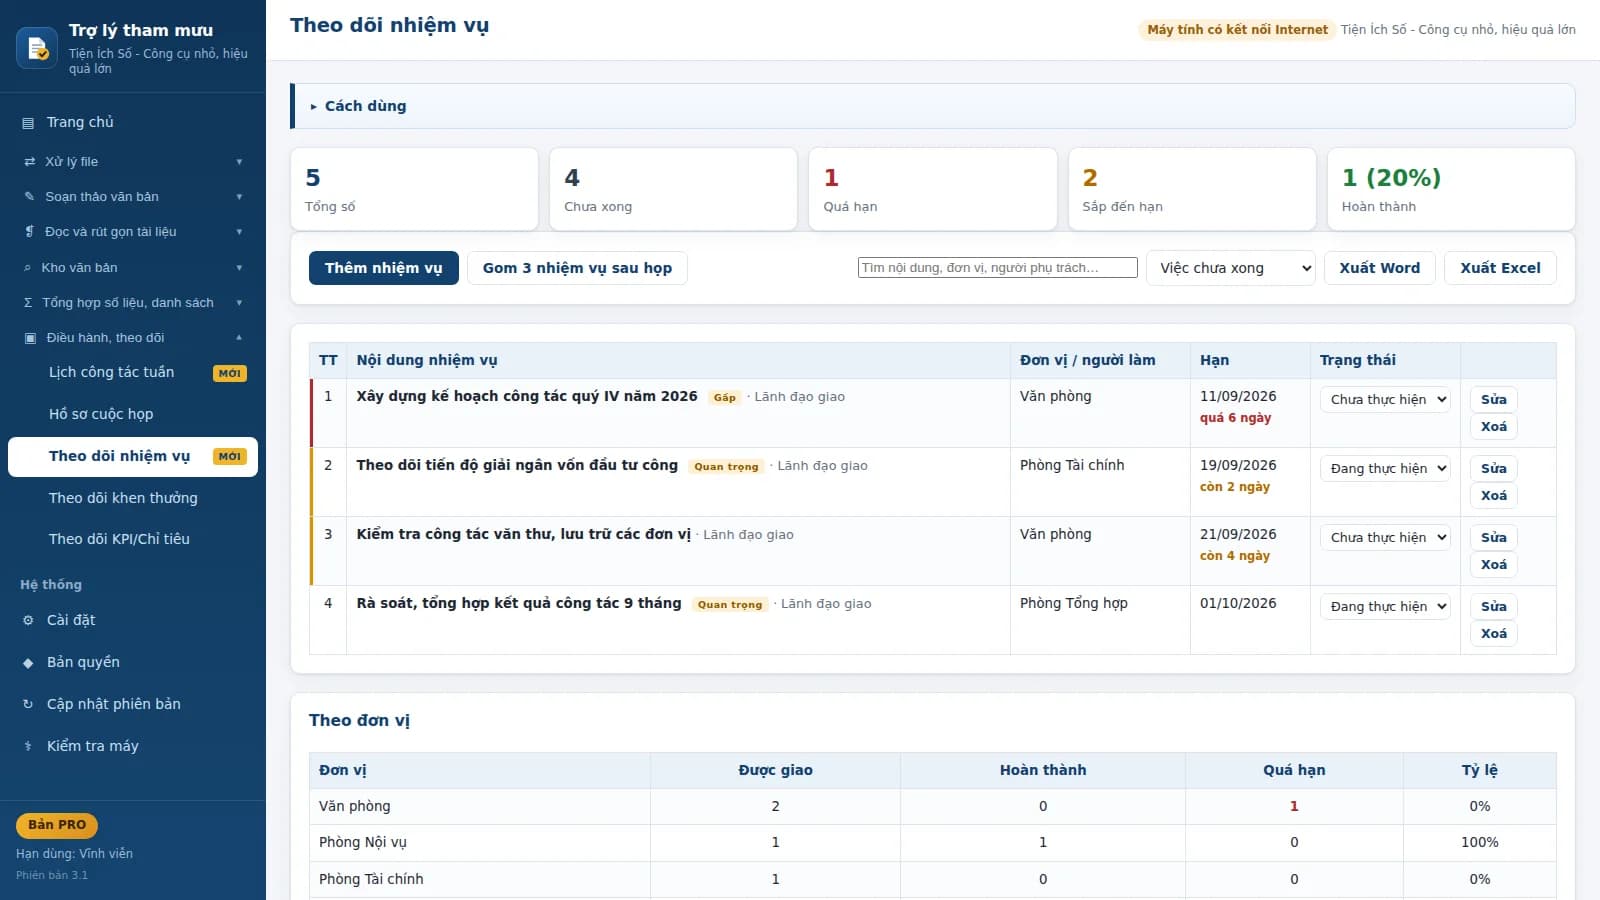Select Theo dõi nhiệm vụ menu item

click(133, 456)
